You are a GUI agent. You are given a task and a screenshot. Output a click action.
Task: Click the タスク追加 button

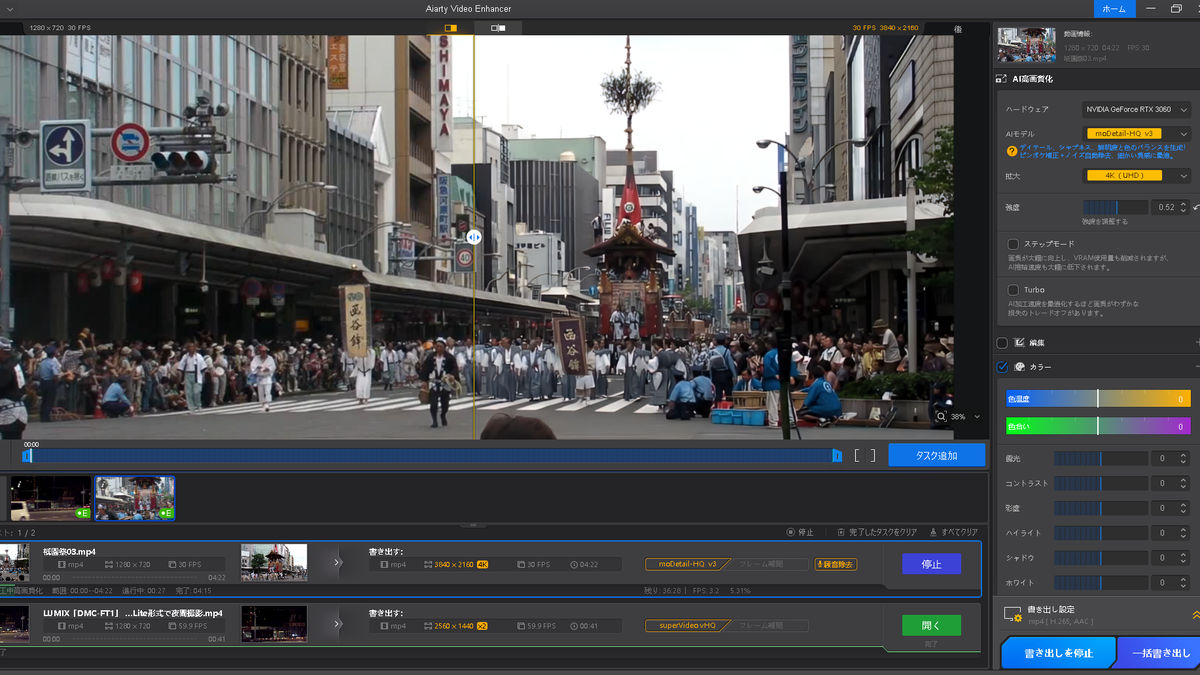point(936,456)
